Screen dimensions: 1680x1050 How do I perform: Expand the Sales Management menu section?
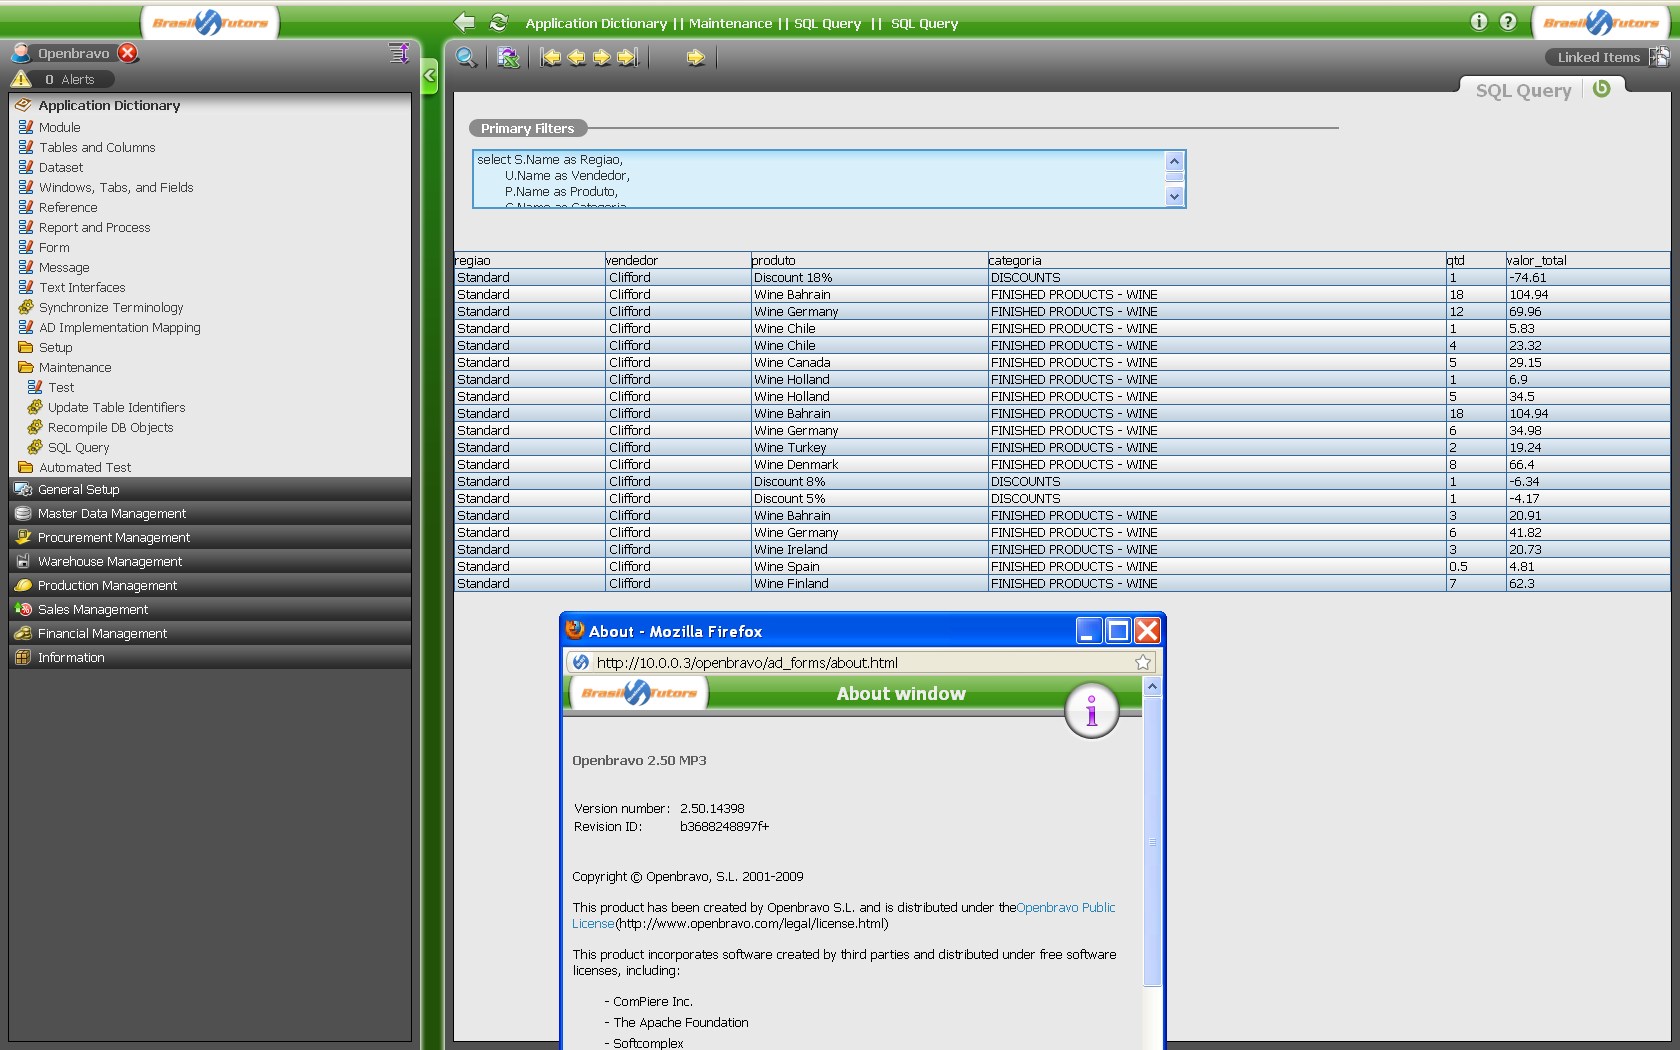(93, 610)
